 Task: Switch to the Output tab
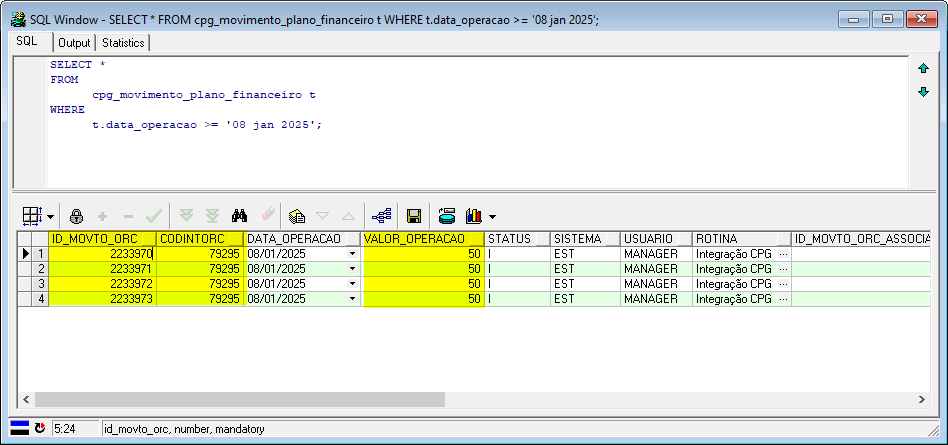tap(74, 43)
